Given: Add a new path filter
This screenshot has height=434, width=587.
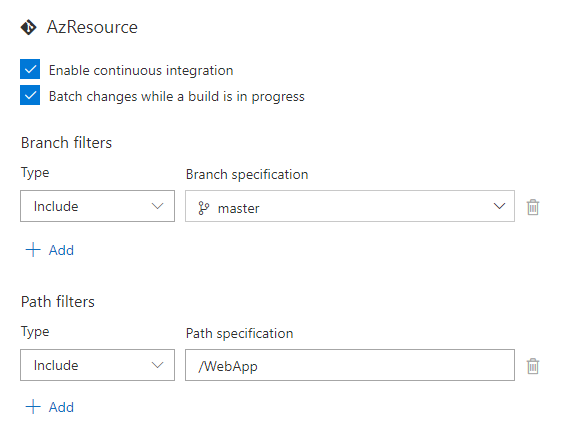Looking at the screenshot, I should click(50, 407).
